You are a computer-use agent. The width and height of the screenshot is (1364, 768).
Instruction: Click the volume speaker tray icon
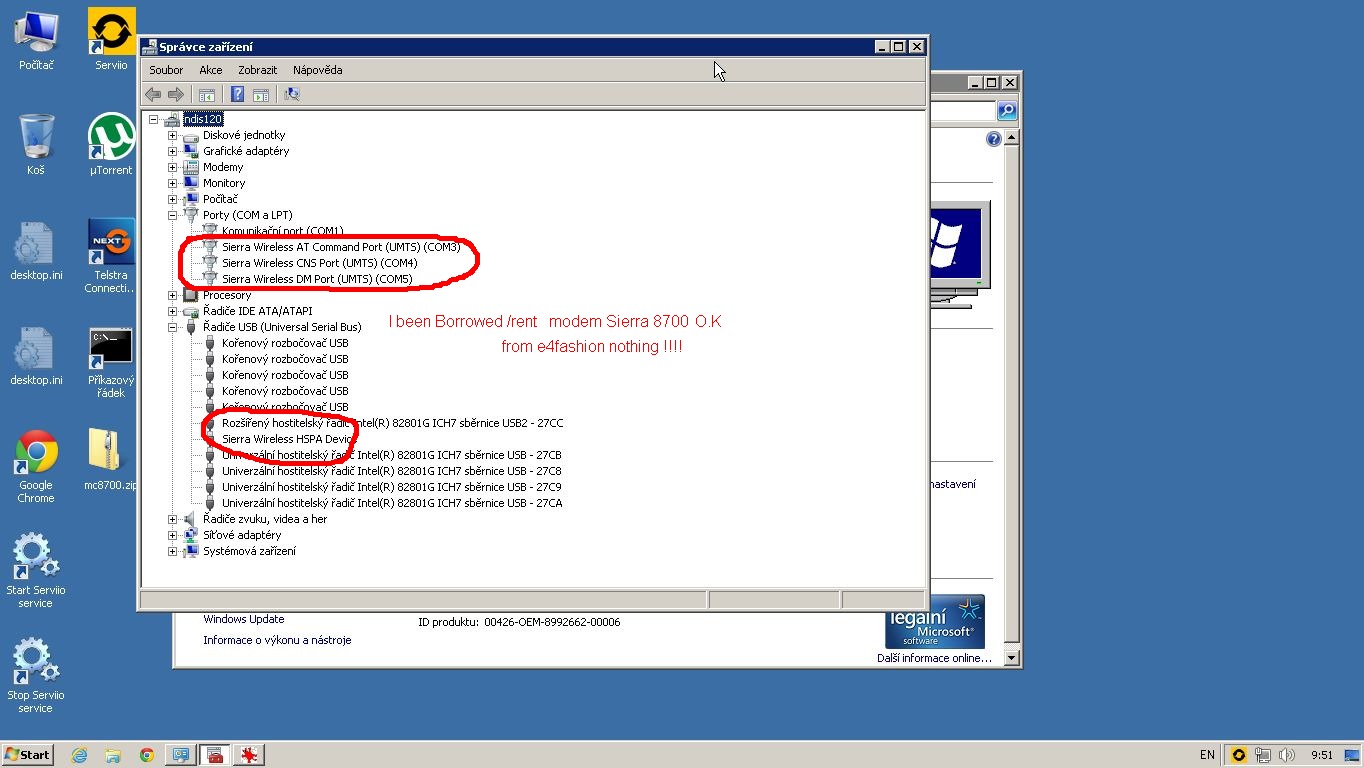click(1286, 755)
